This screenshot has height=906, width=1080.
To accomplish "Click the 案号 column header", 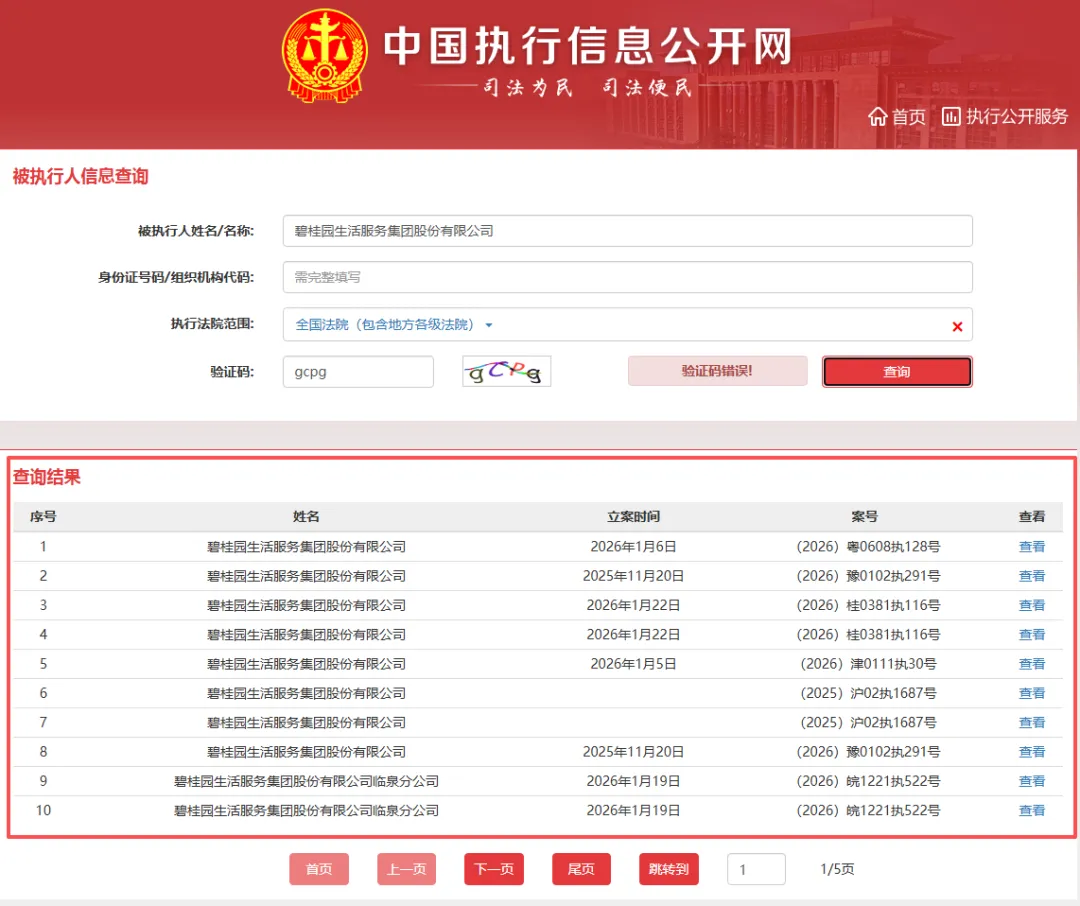I will pos(864,517).
